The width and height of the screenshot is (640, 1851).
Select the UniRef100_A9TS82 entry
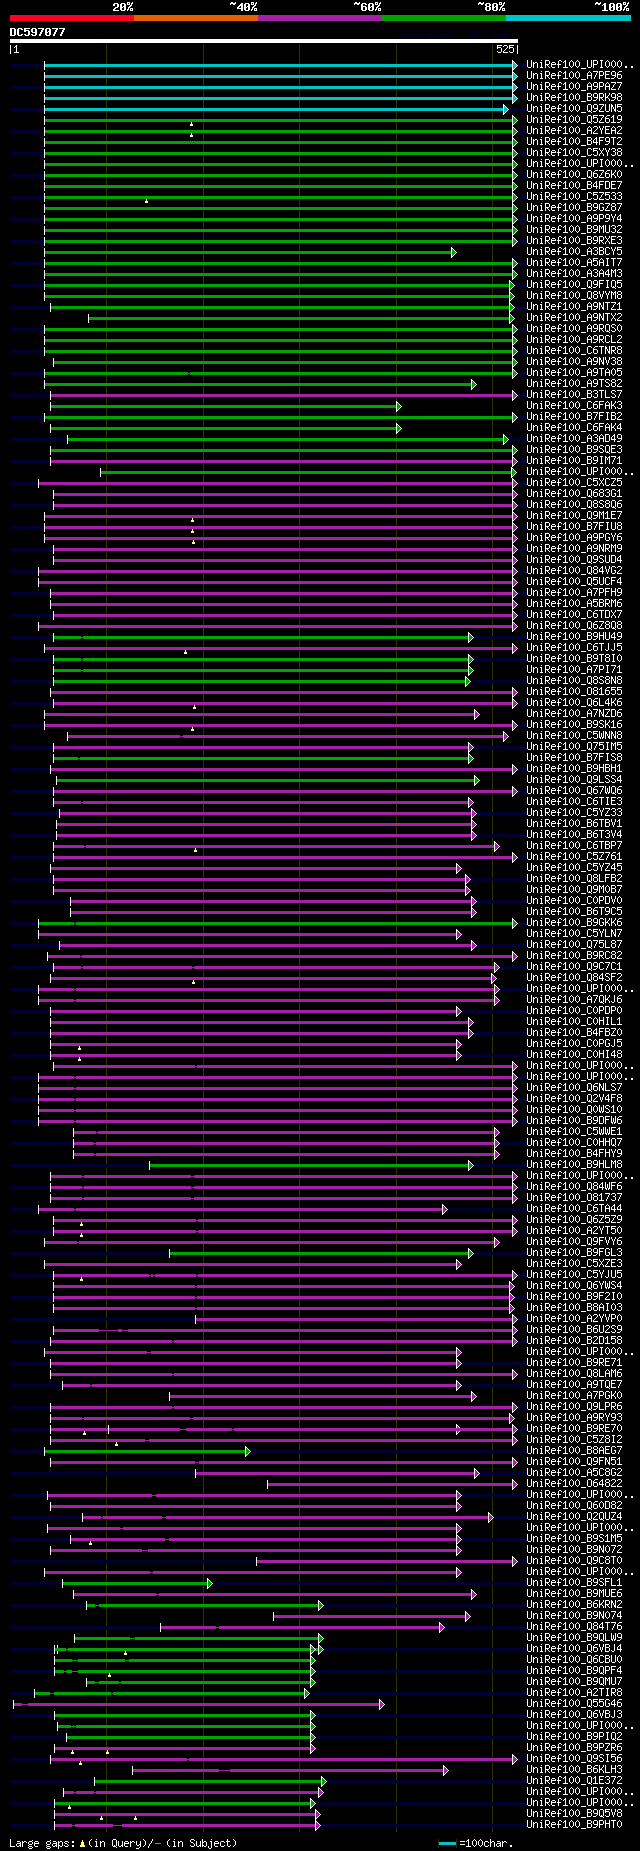tap(574, 384)
